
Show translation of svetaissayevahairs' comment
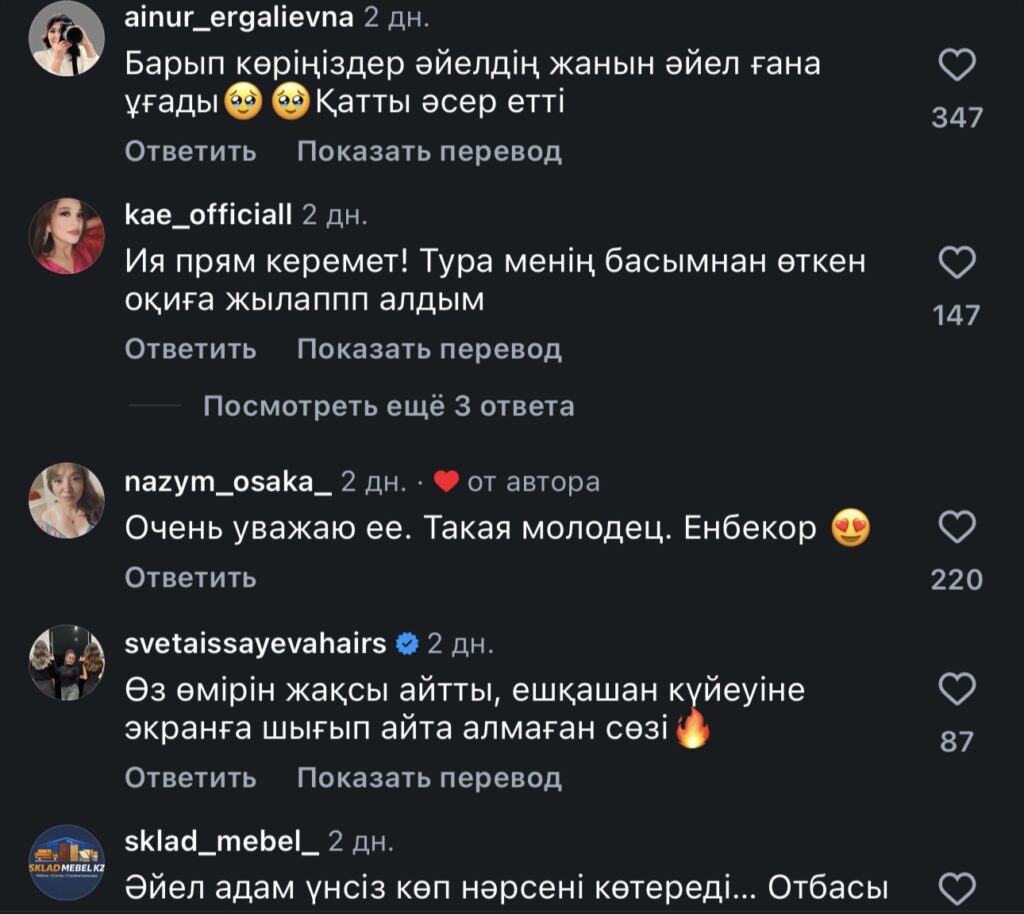click(x=429, y=777)
